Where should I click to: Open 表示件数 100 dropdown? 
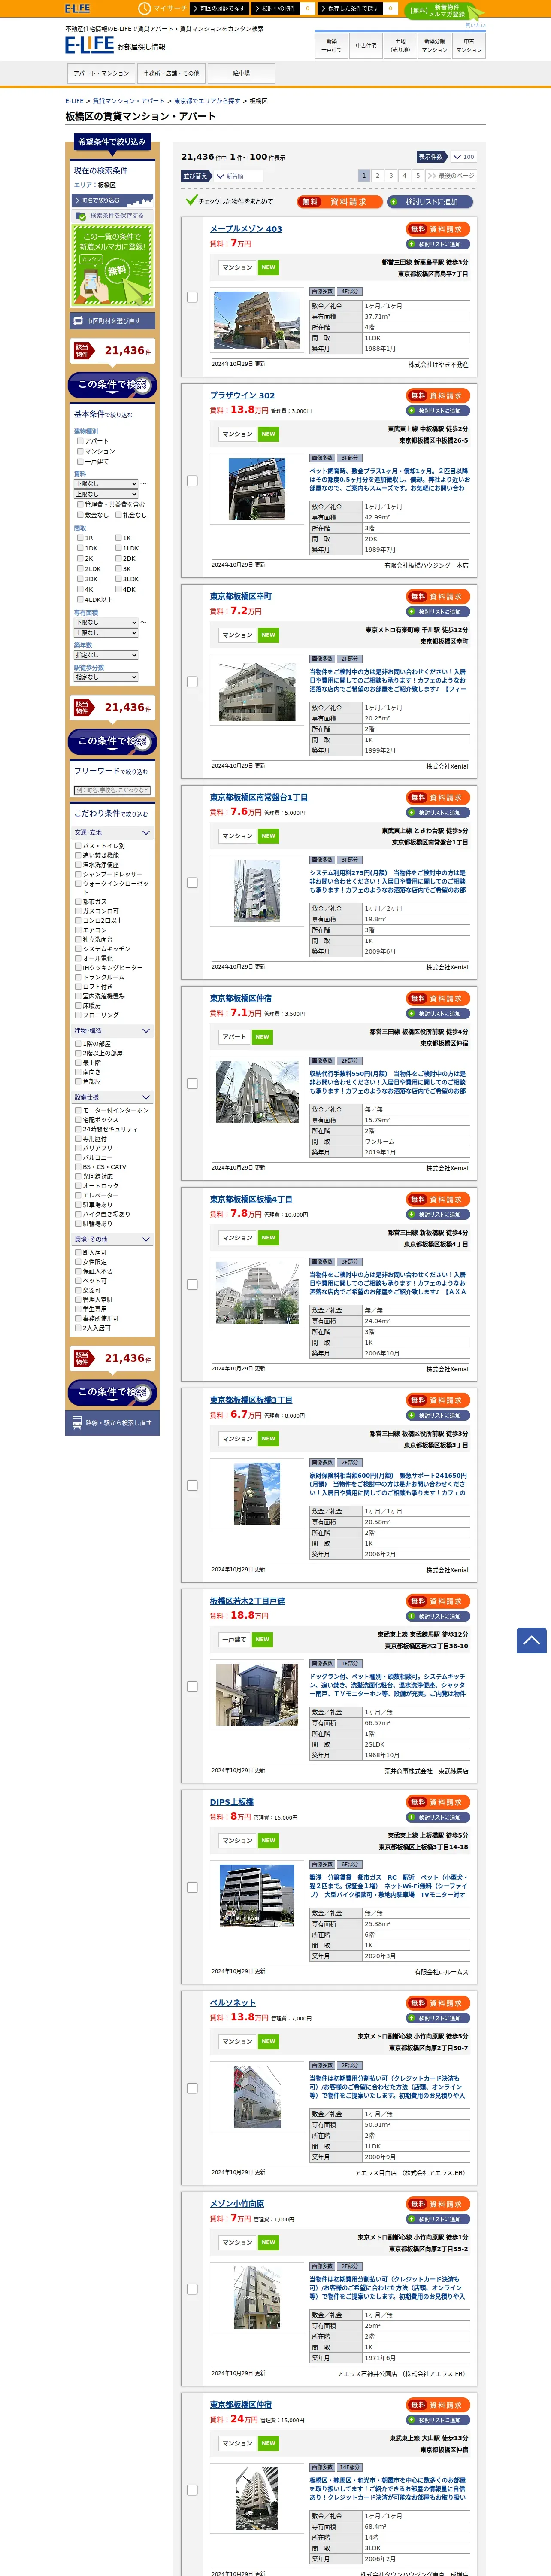coord(463,157)
